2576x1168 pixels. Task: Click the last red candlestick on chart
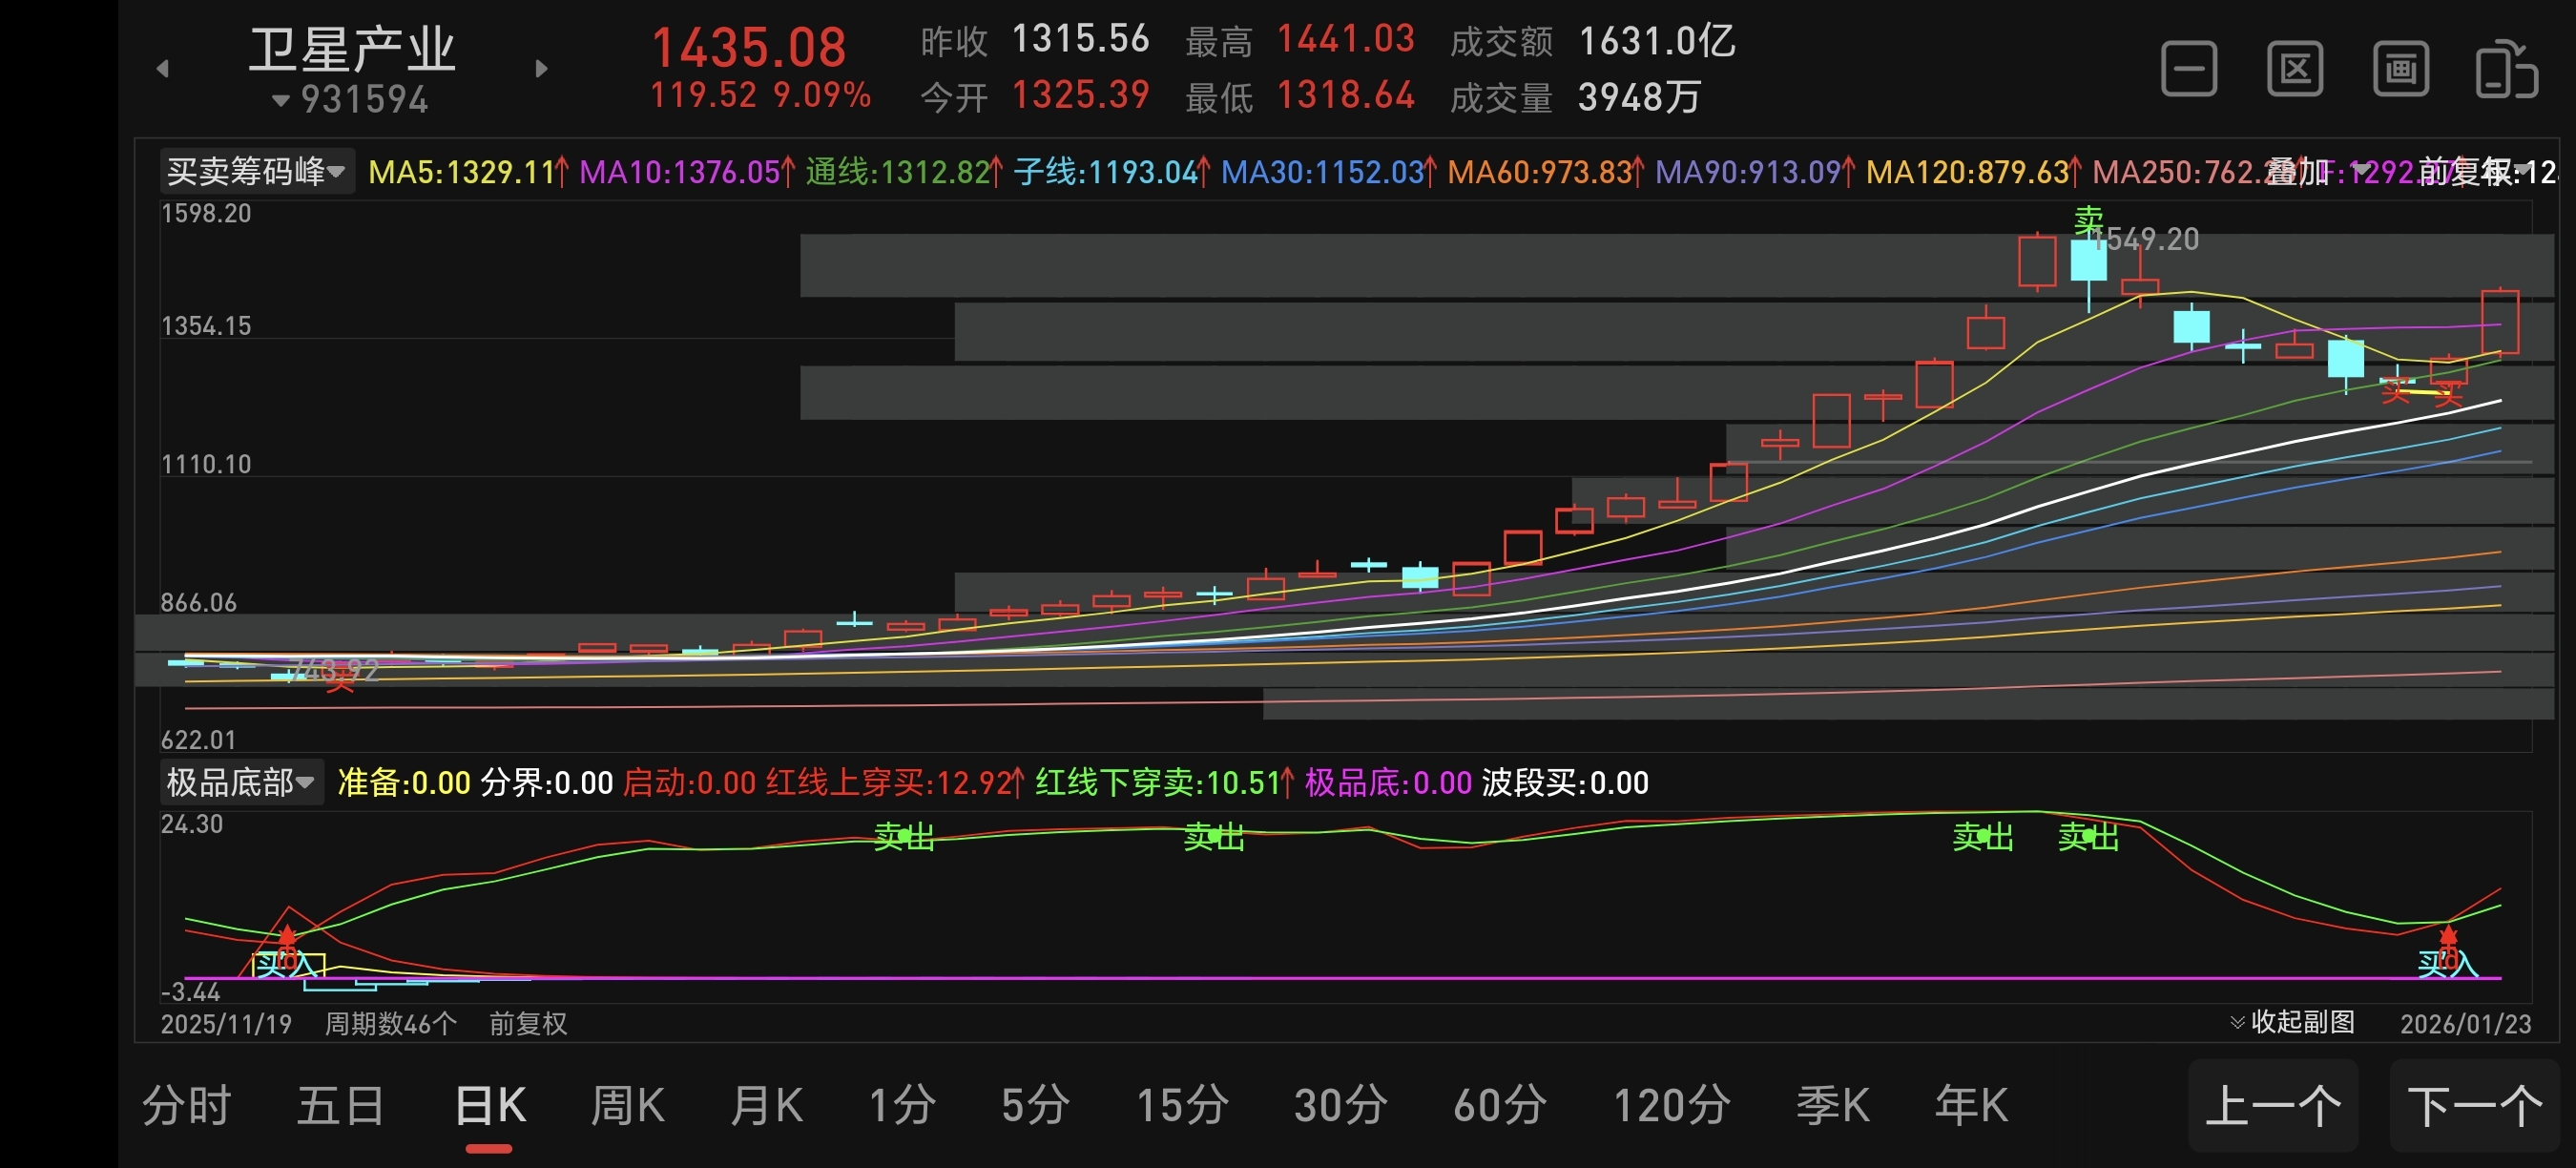point(2499,322)
